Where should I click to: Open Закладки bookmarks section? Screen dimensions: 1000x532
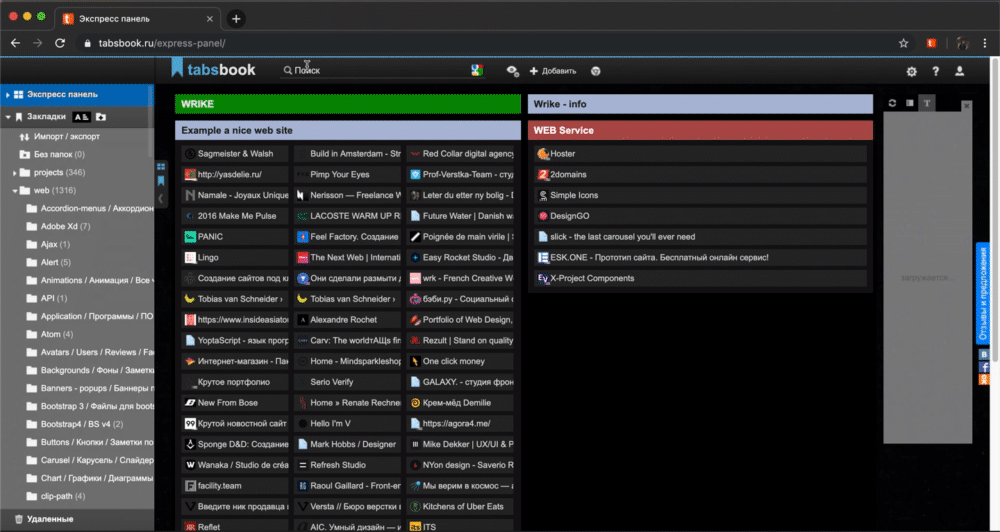46,117
